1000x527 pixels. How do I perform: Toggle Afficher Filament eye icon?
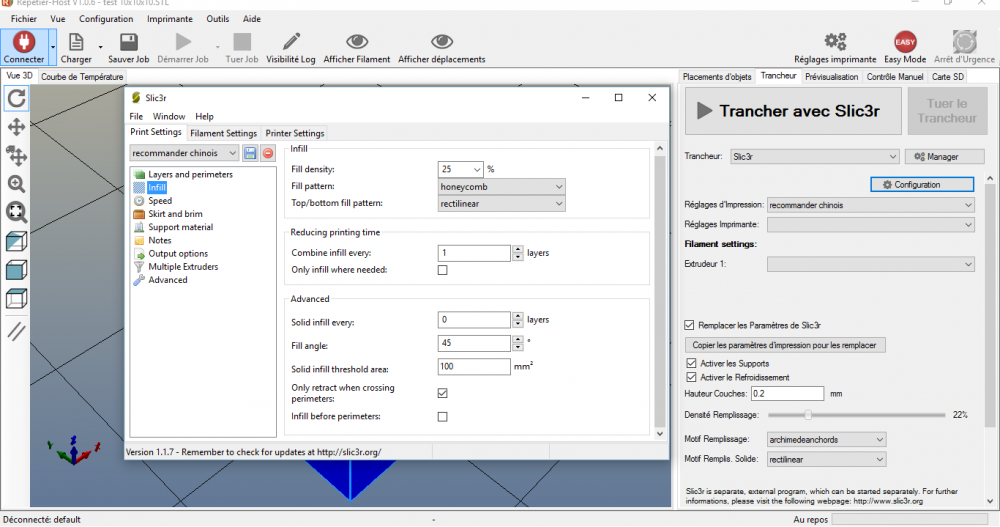coord(357,42)
